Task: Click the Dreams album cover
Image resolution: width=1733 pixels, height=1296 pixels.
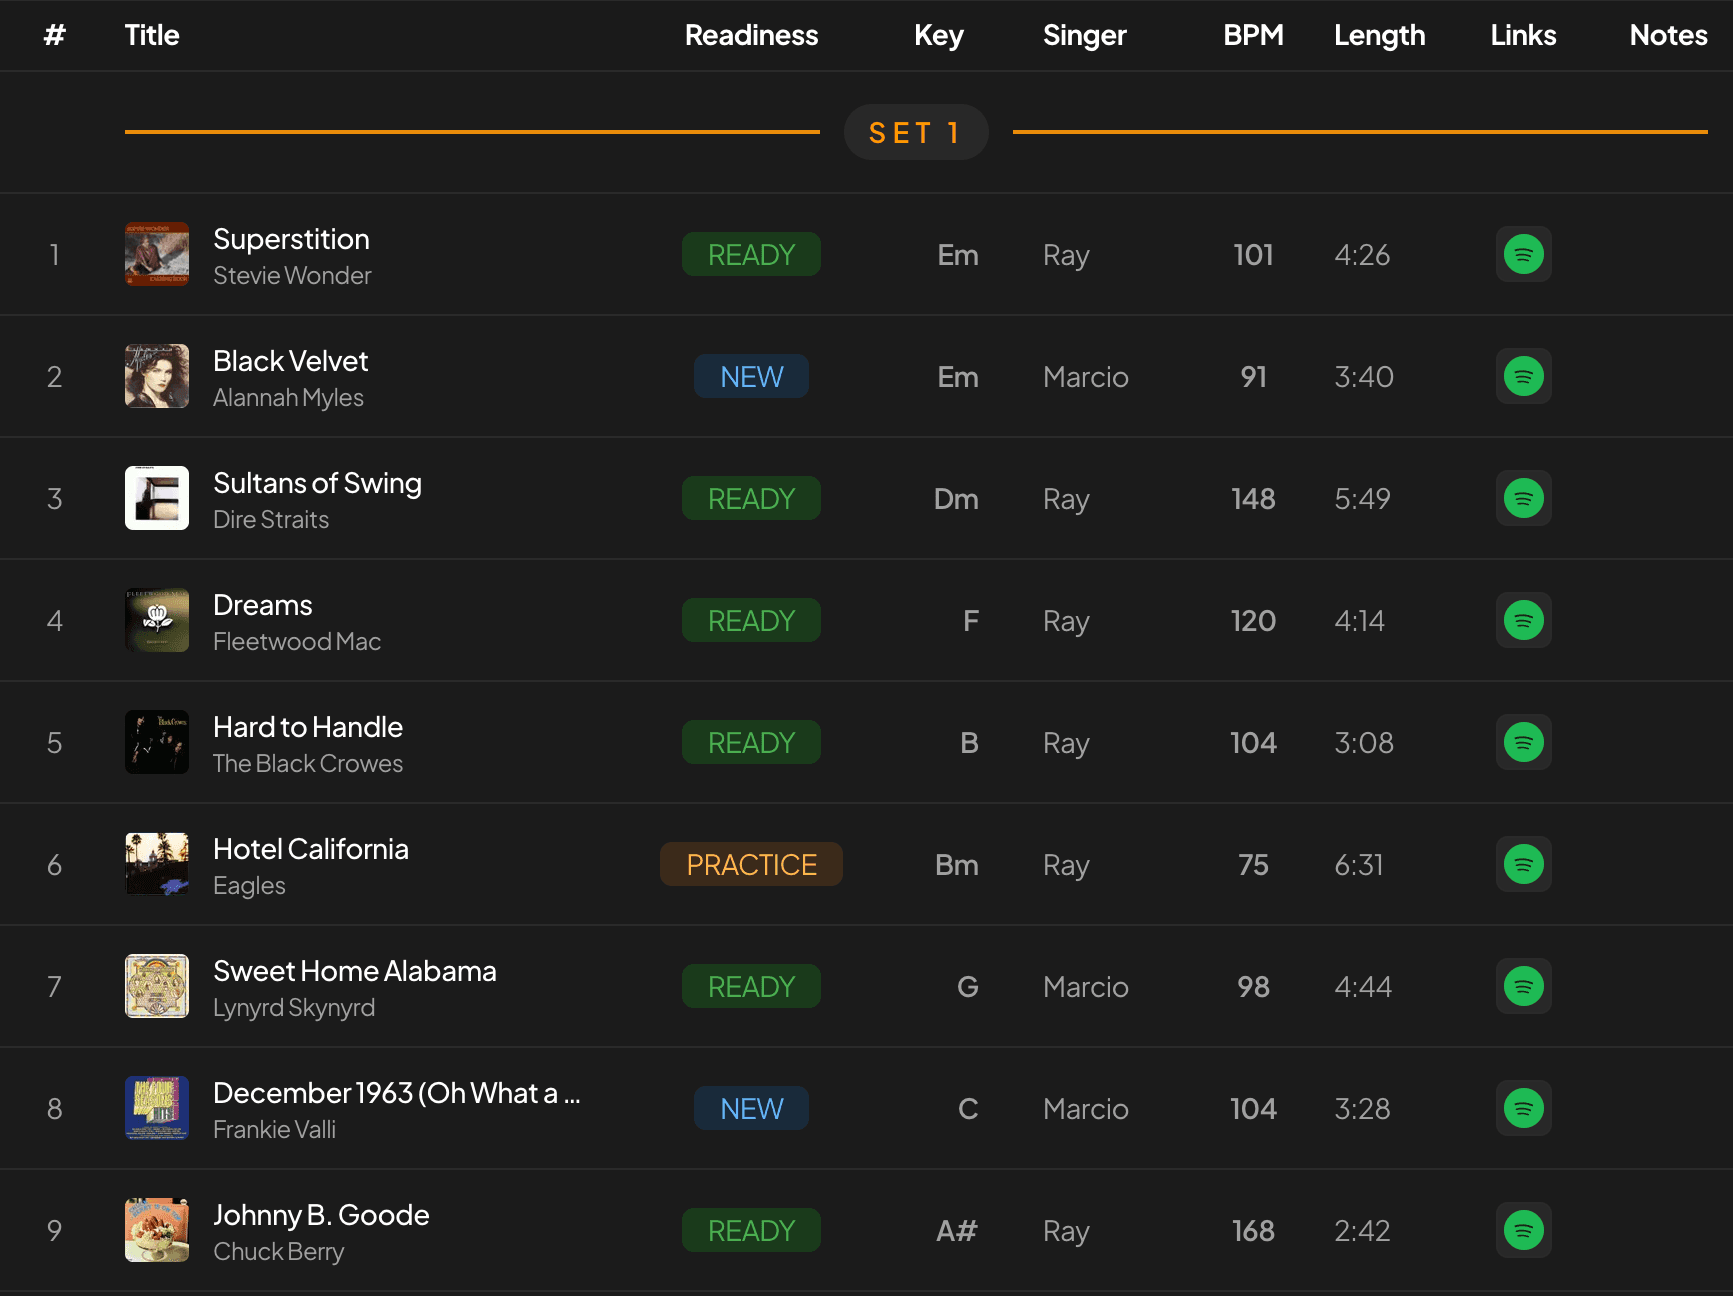Action: (x=157, y=620)
